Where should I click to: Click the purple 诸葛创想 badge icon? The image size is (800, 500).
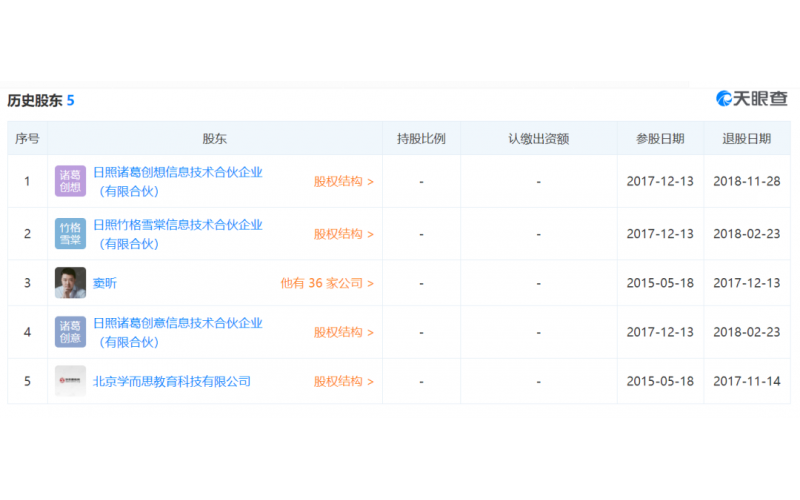coord(70,181)
